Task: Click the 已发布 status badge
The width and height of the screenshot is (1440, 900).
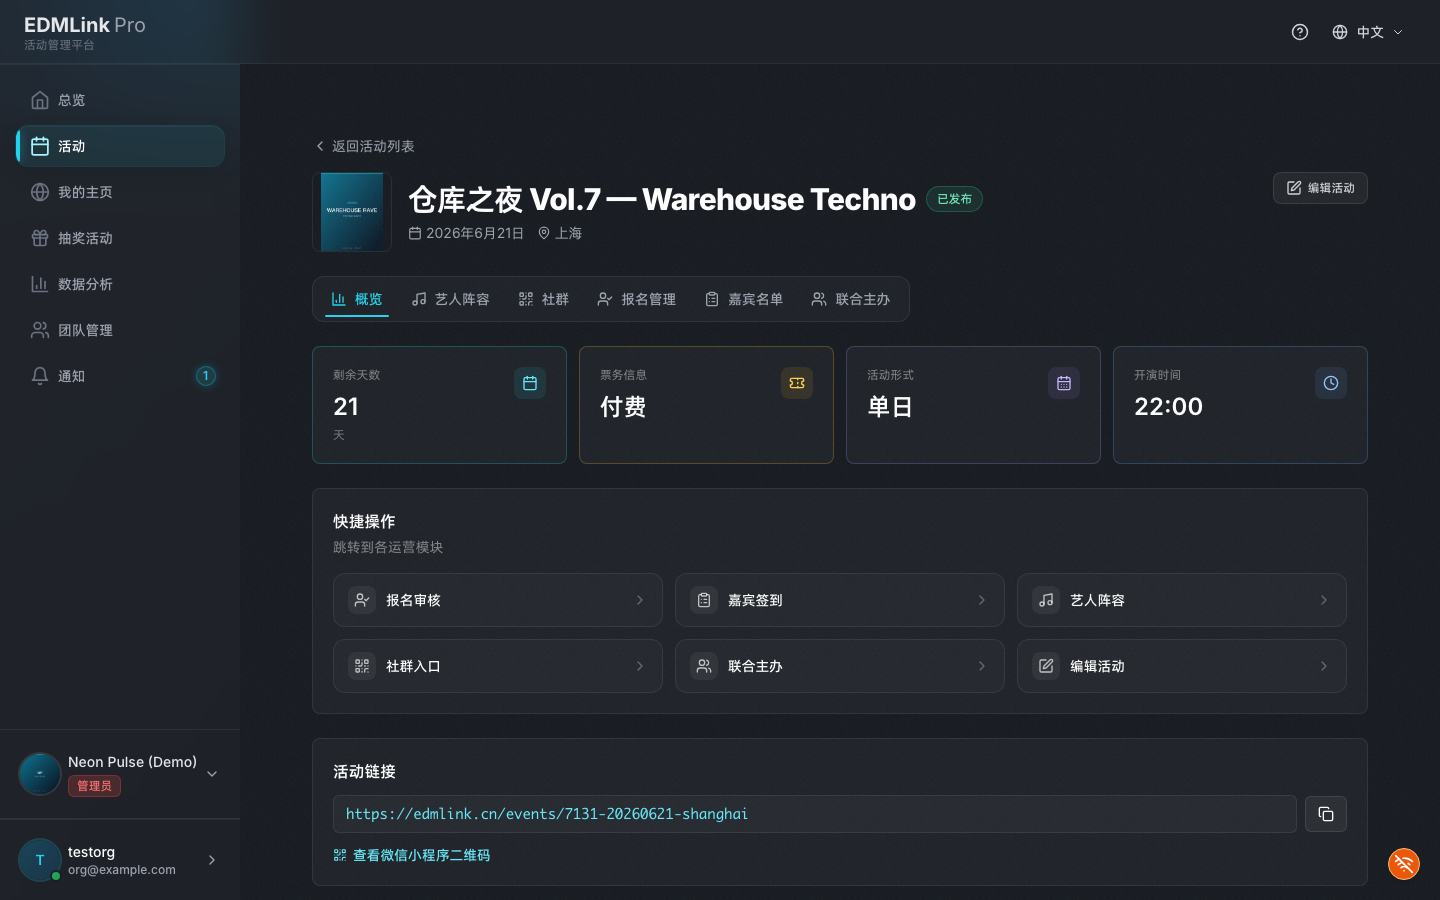Action: click(954, 199)
